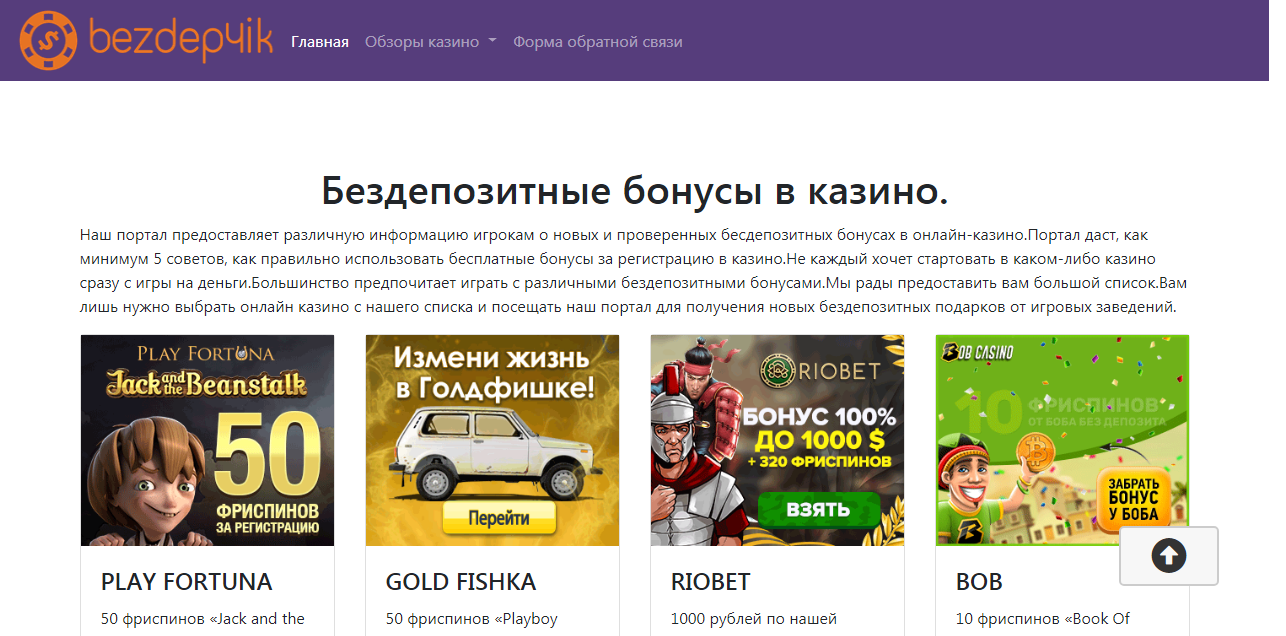Click text 1000 рублей по нашей
Image resolution: width=1286 pixels, height=636 pixels.
[754, 619]
